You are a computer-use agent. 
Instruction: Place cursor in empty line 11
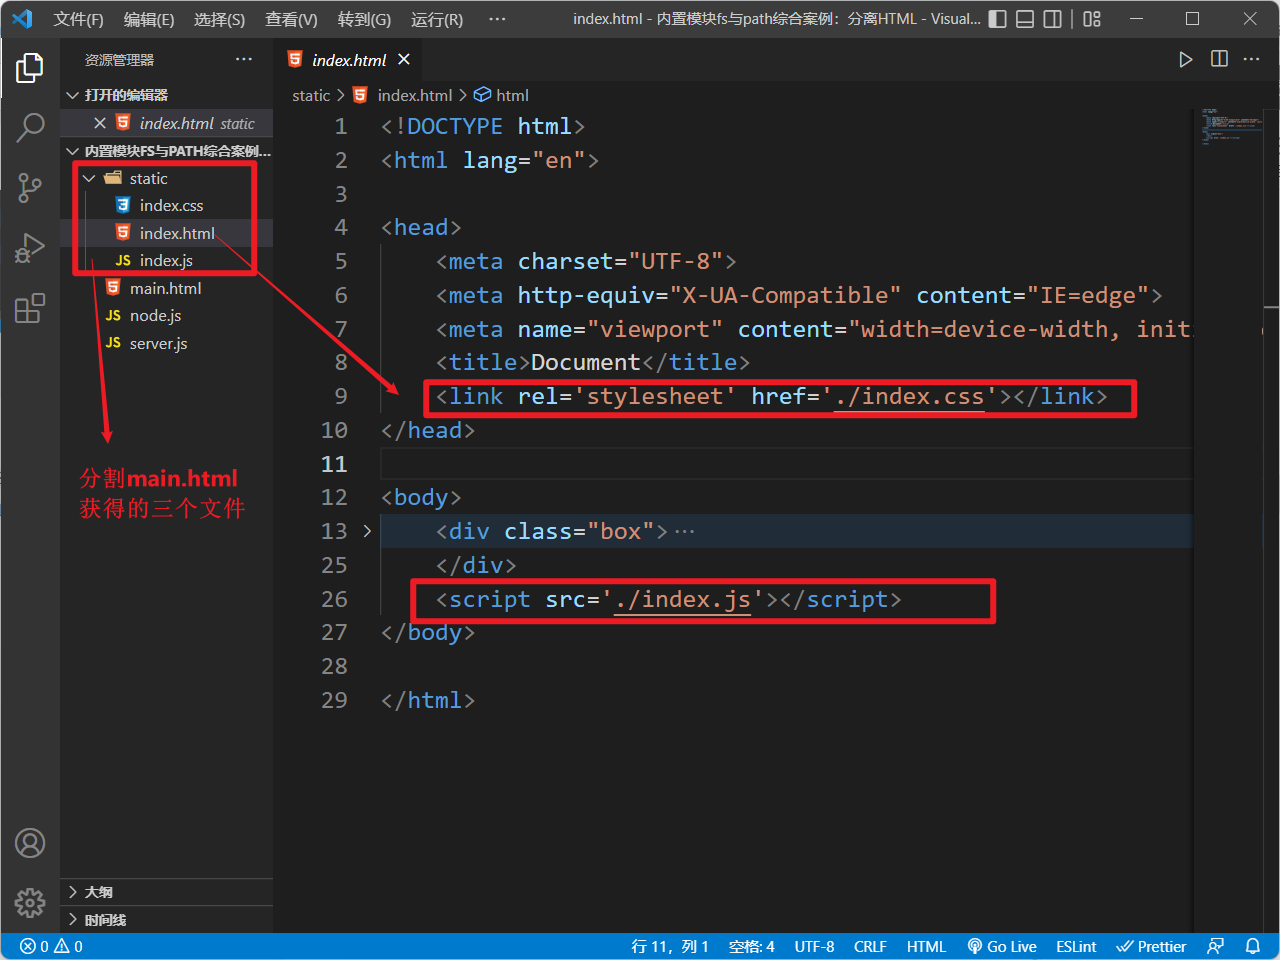coord(785,464)
